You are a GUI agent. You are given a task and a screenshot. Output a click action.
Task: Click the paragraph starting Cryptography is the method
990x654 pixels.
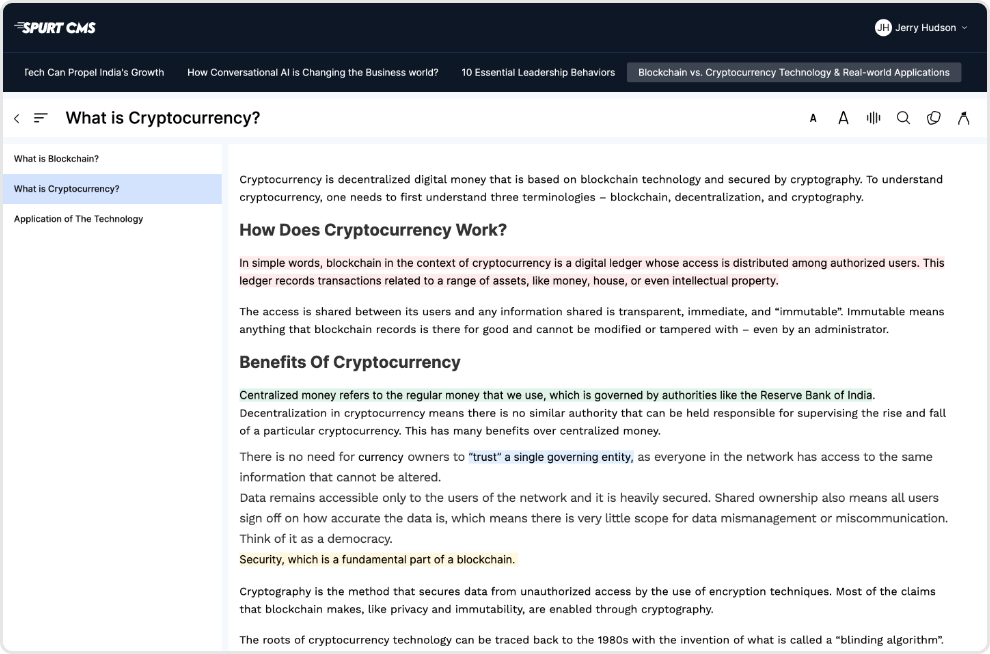coord(587,600)
